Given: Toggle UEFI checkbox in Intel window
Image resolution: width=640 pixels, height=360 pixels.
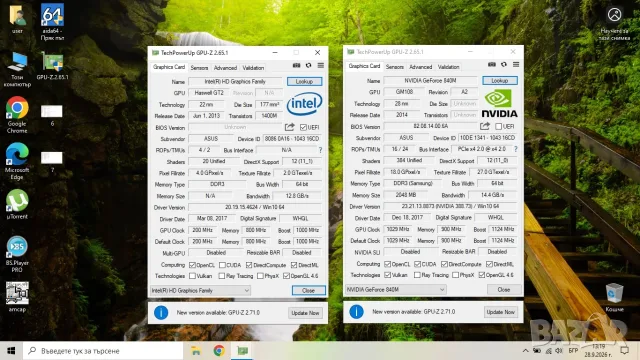Looking at the screenshot, I should point(303,127).
